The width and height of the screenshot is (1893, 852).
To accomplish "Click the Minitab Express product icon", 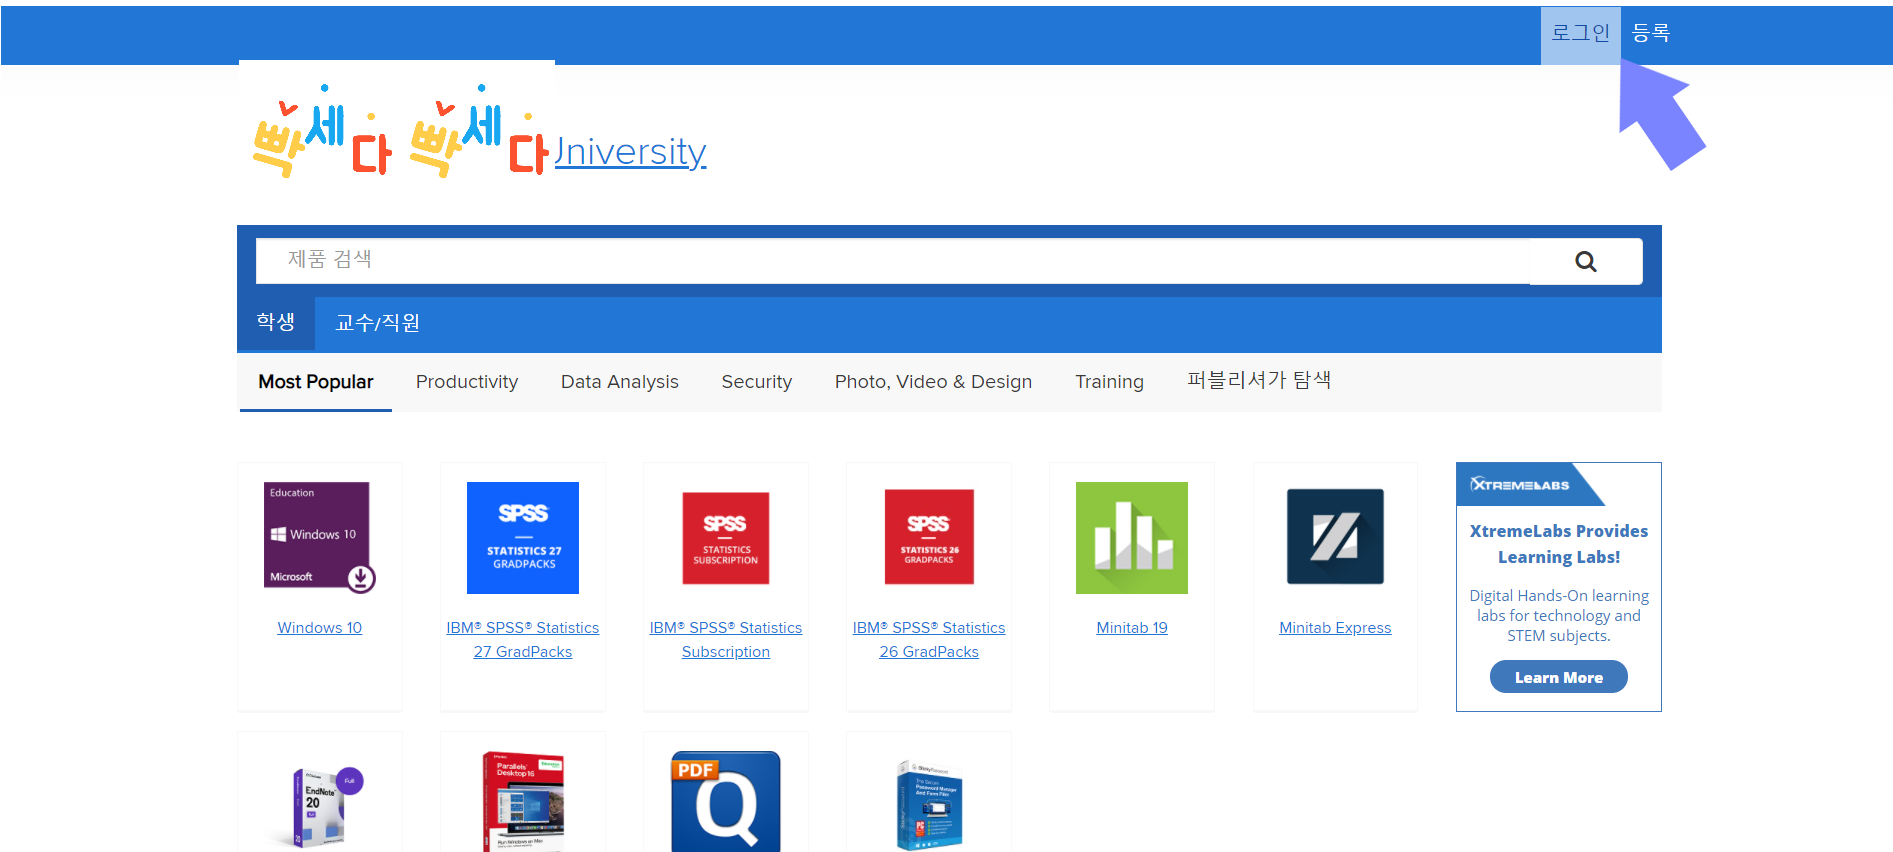I will pos(1335,537).
